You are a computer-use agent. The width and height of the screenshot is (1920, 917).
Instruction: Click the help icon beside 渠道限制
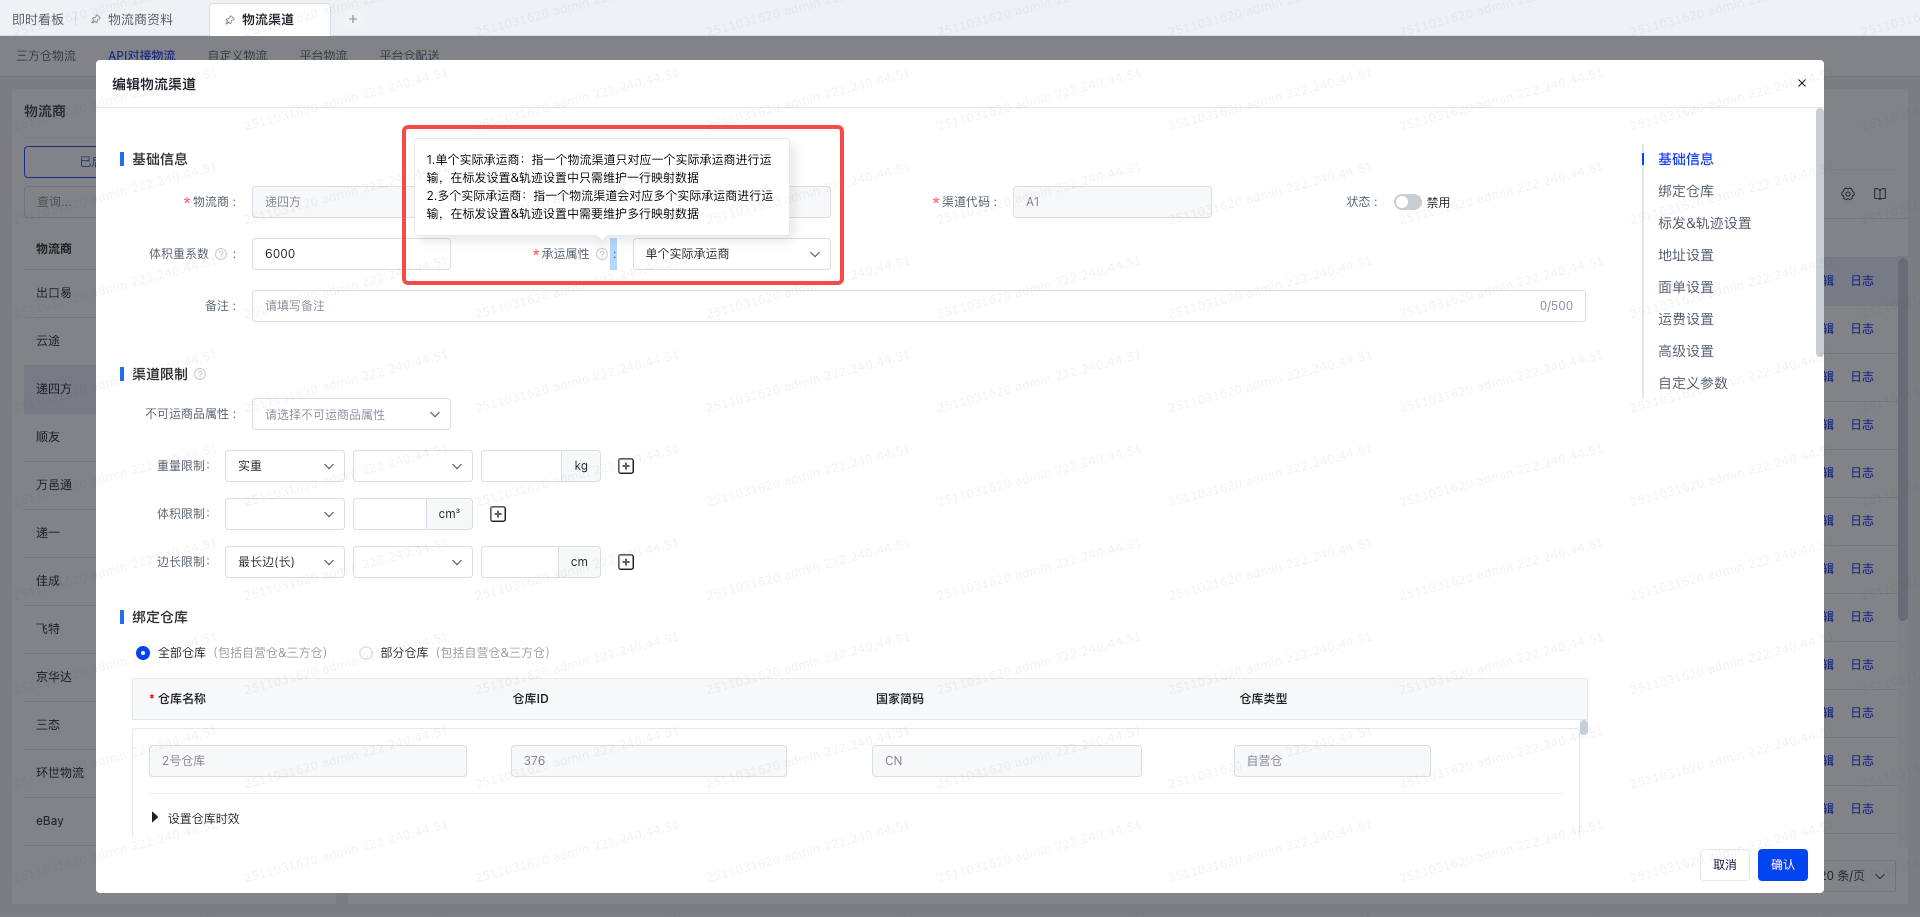click(200, 374)
